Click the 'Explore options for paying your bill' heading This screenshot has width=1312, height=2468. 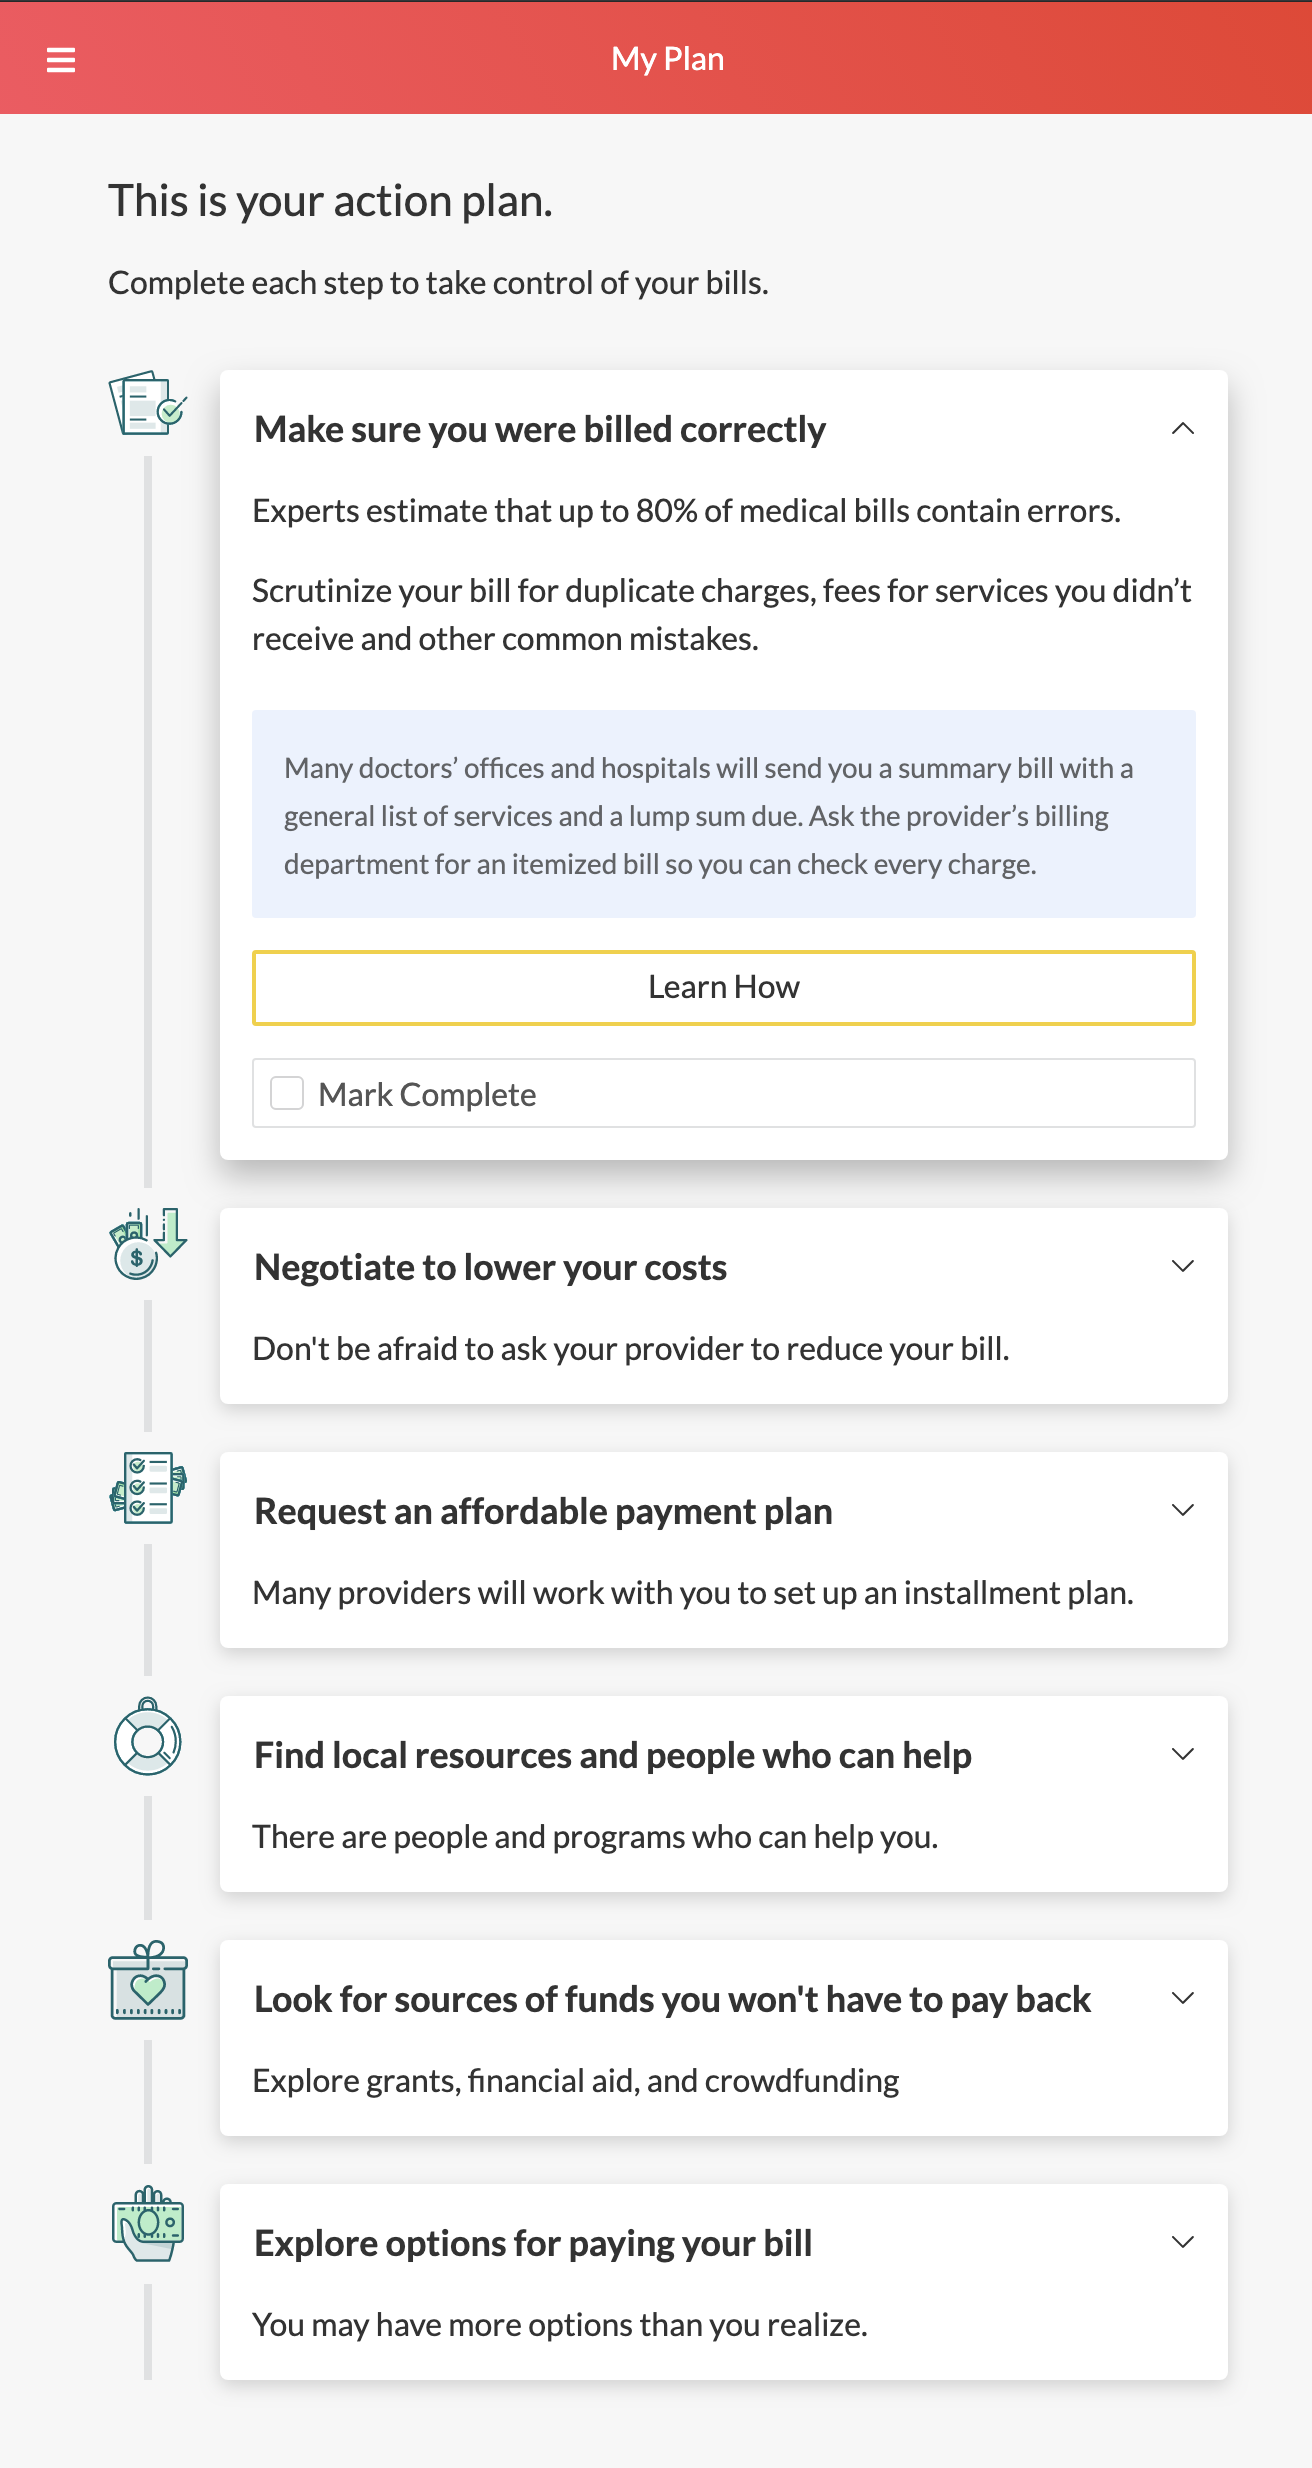pos(533,2243)
